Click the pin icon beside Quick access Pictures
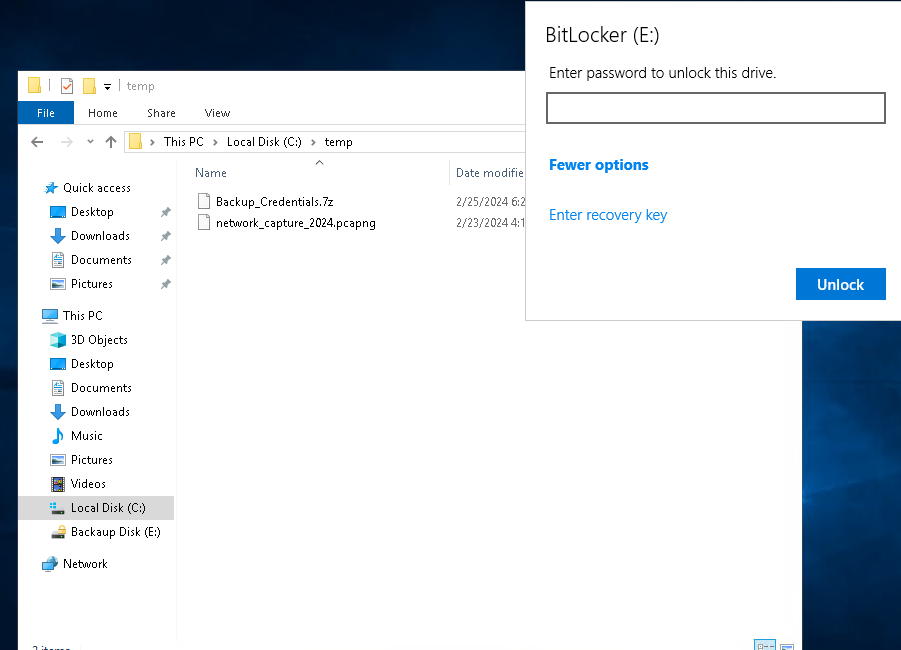This screenshot has height=650, width=901. click(165, 284)
